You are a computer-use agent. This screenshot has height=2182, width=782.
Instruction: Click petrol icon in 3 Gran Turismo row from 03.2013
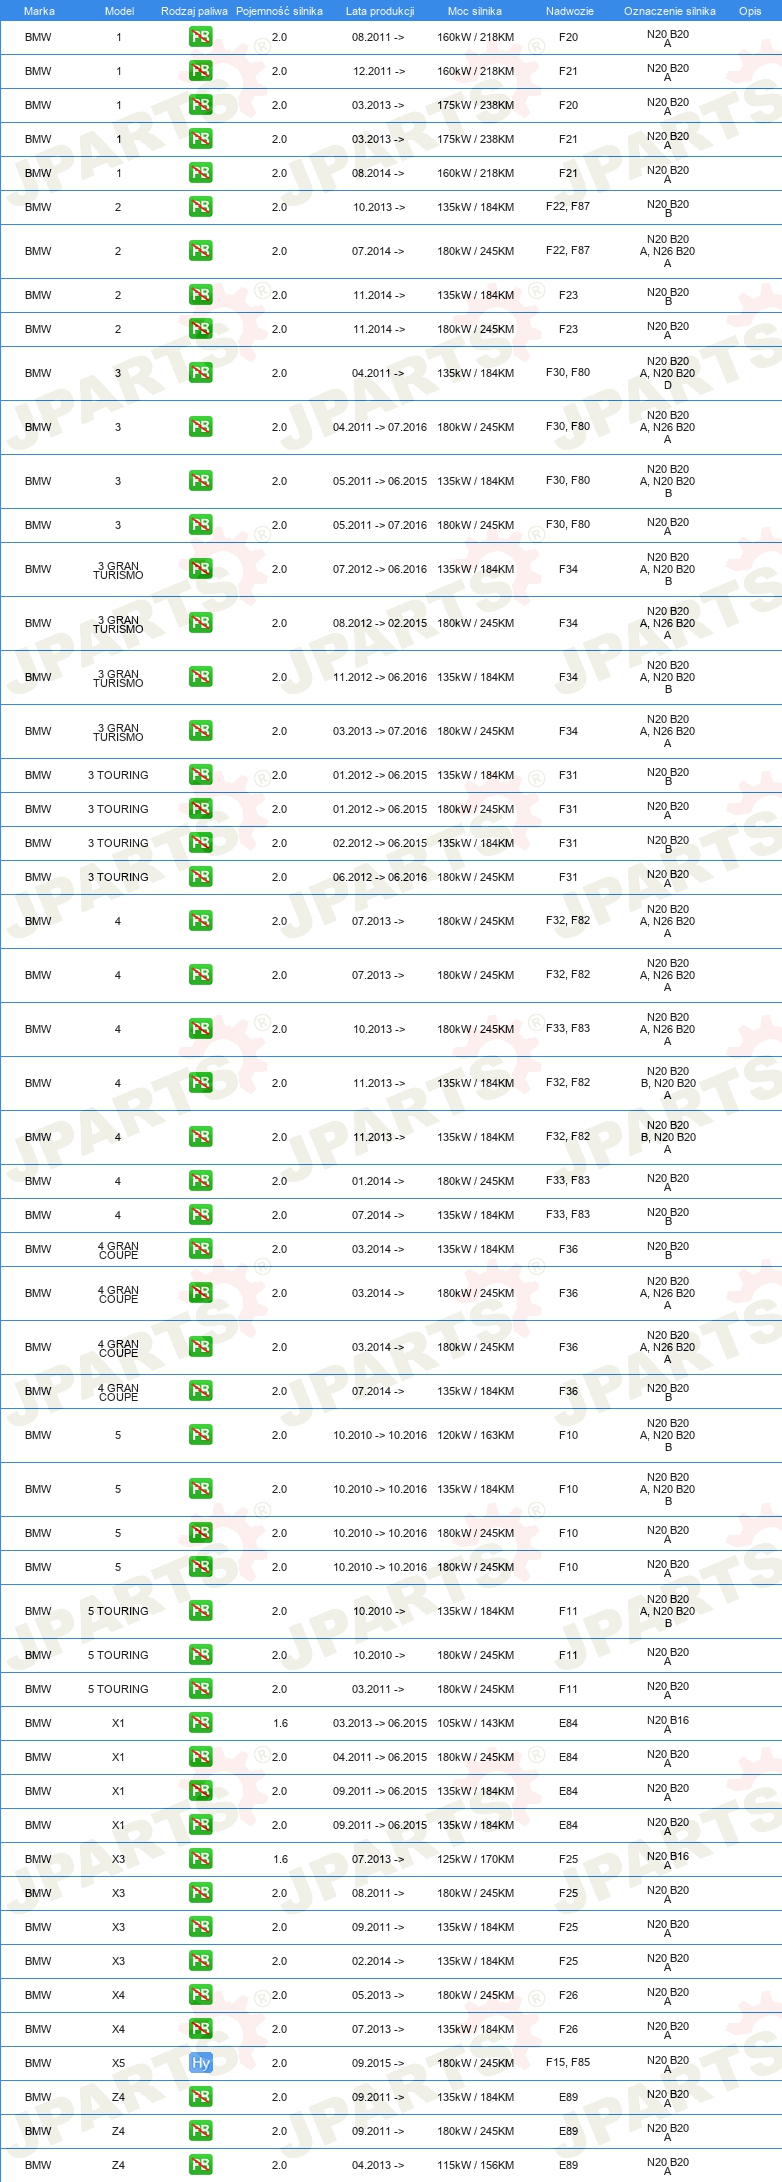201,731
